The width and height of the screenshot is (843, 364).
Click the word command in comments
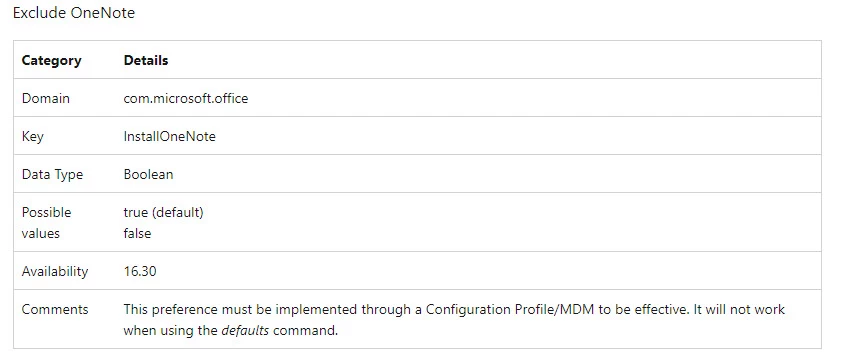pyautogui.click(x=305, y=331)
